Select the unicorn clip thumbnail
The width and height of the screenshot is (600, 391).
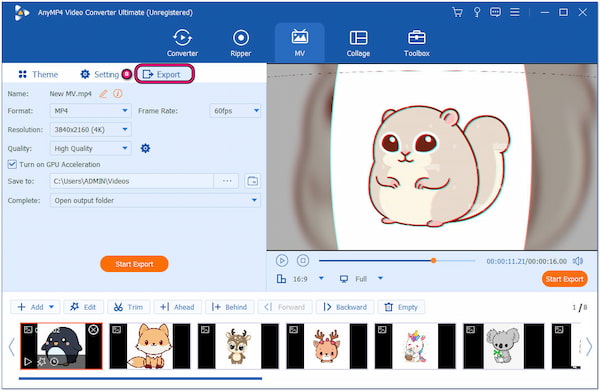point(415,346)
